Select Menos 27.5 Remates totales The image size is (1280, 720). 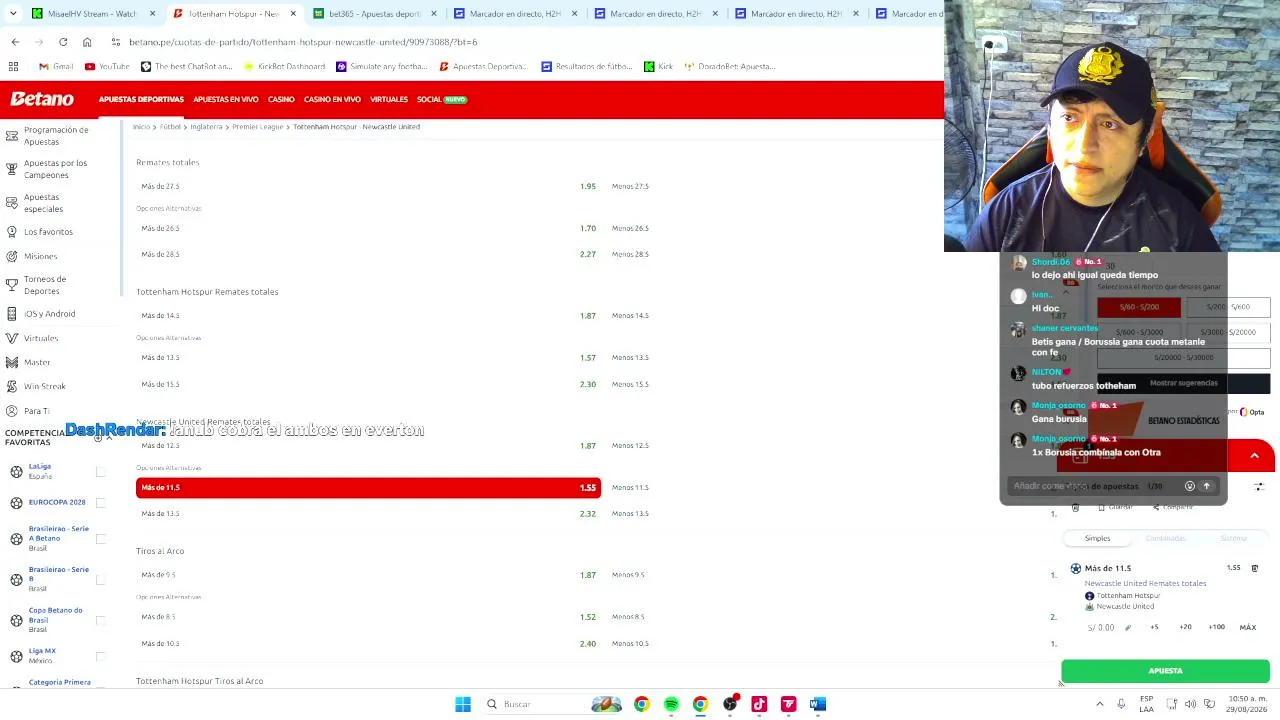pyautogui.click(x=630, y=186)
